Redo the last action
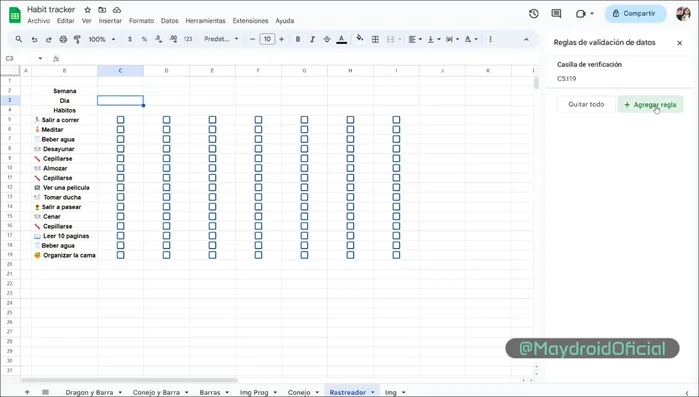699x397 pixels. (x=49, y=39)
